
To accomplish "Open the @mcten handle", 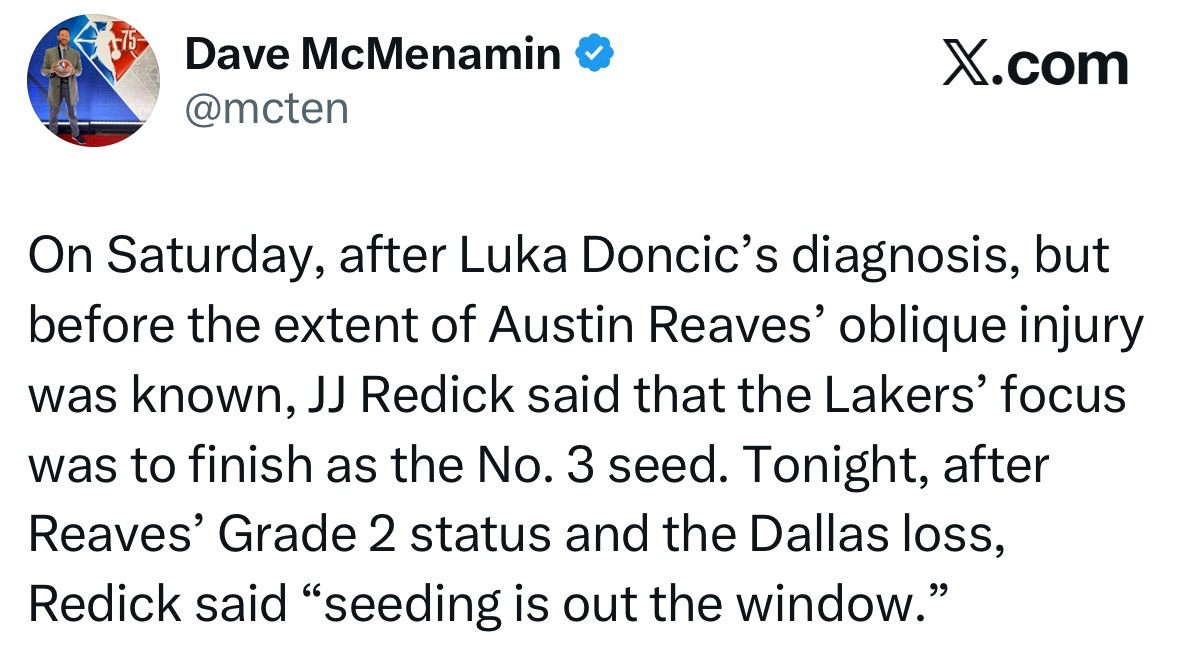I will 266,107.
